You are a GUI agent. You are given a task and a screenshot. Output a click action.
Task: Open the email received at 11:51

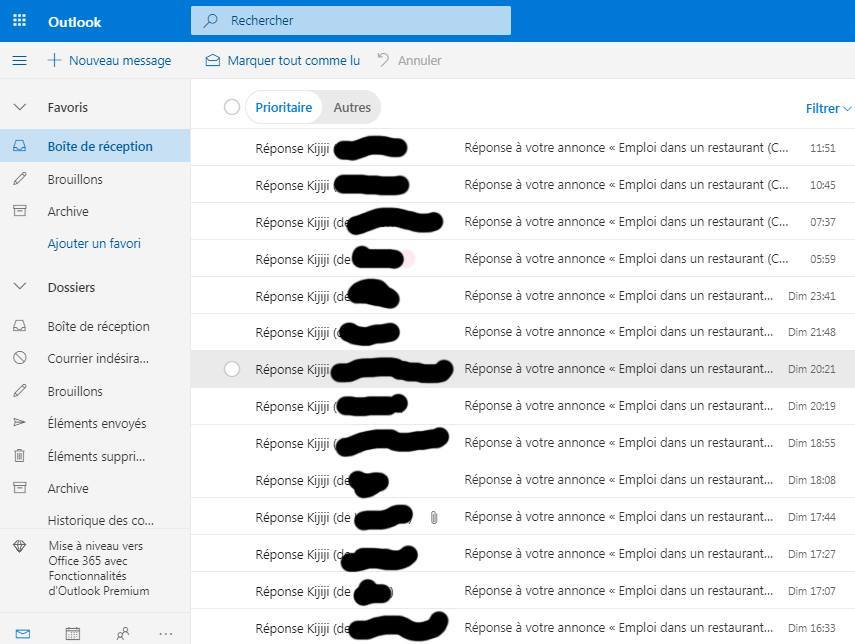(522, 148)
